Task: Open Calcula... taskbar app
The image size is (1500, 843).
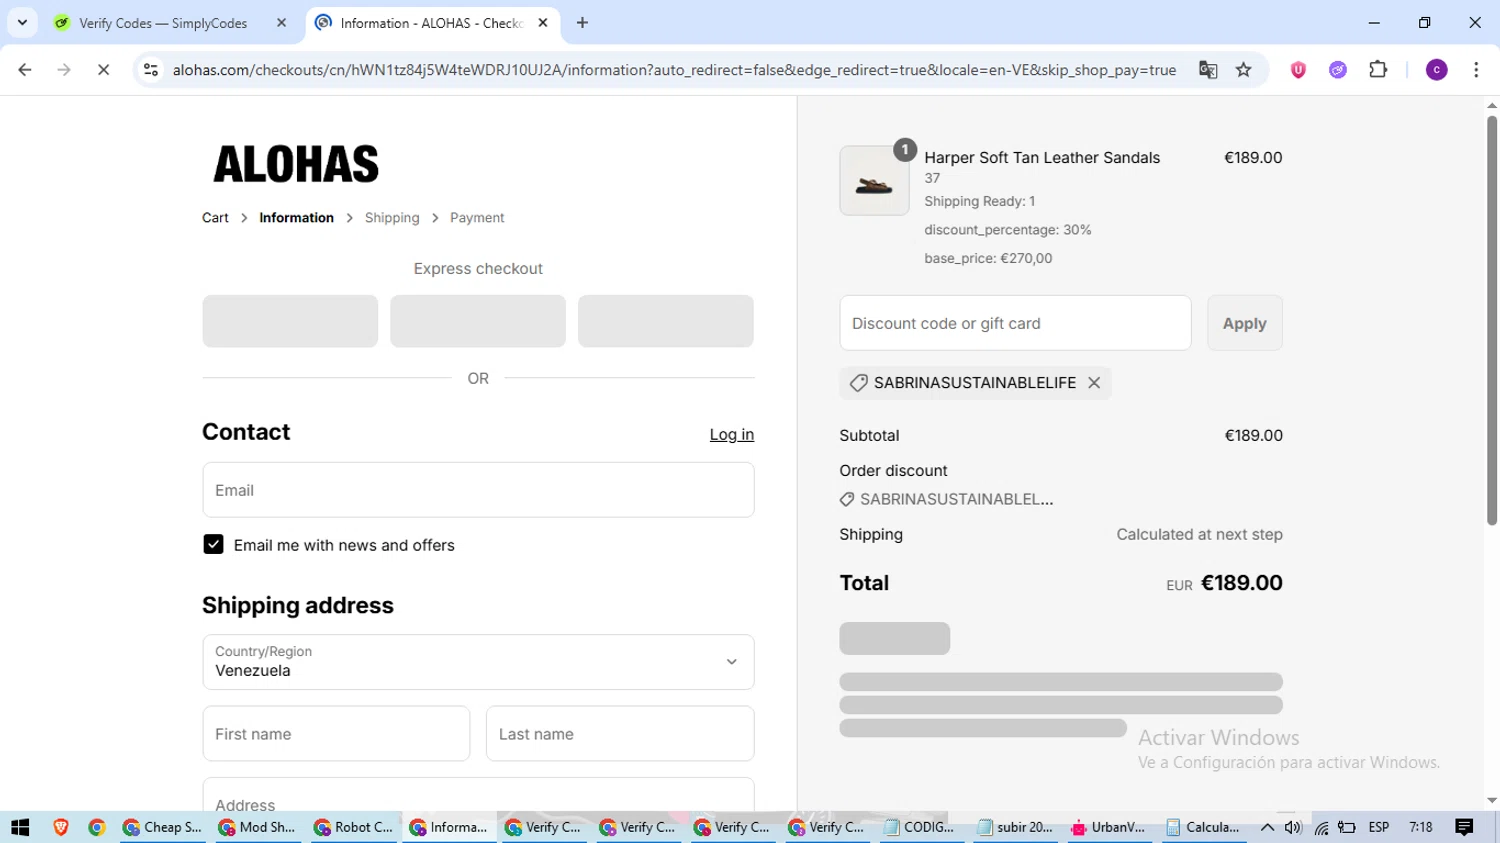Action: (1202, 827)
